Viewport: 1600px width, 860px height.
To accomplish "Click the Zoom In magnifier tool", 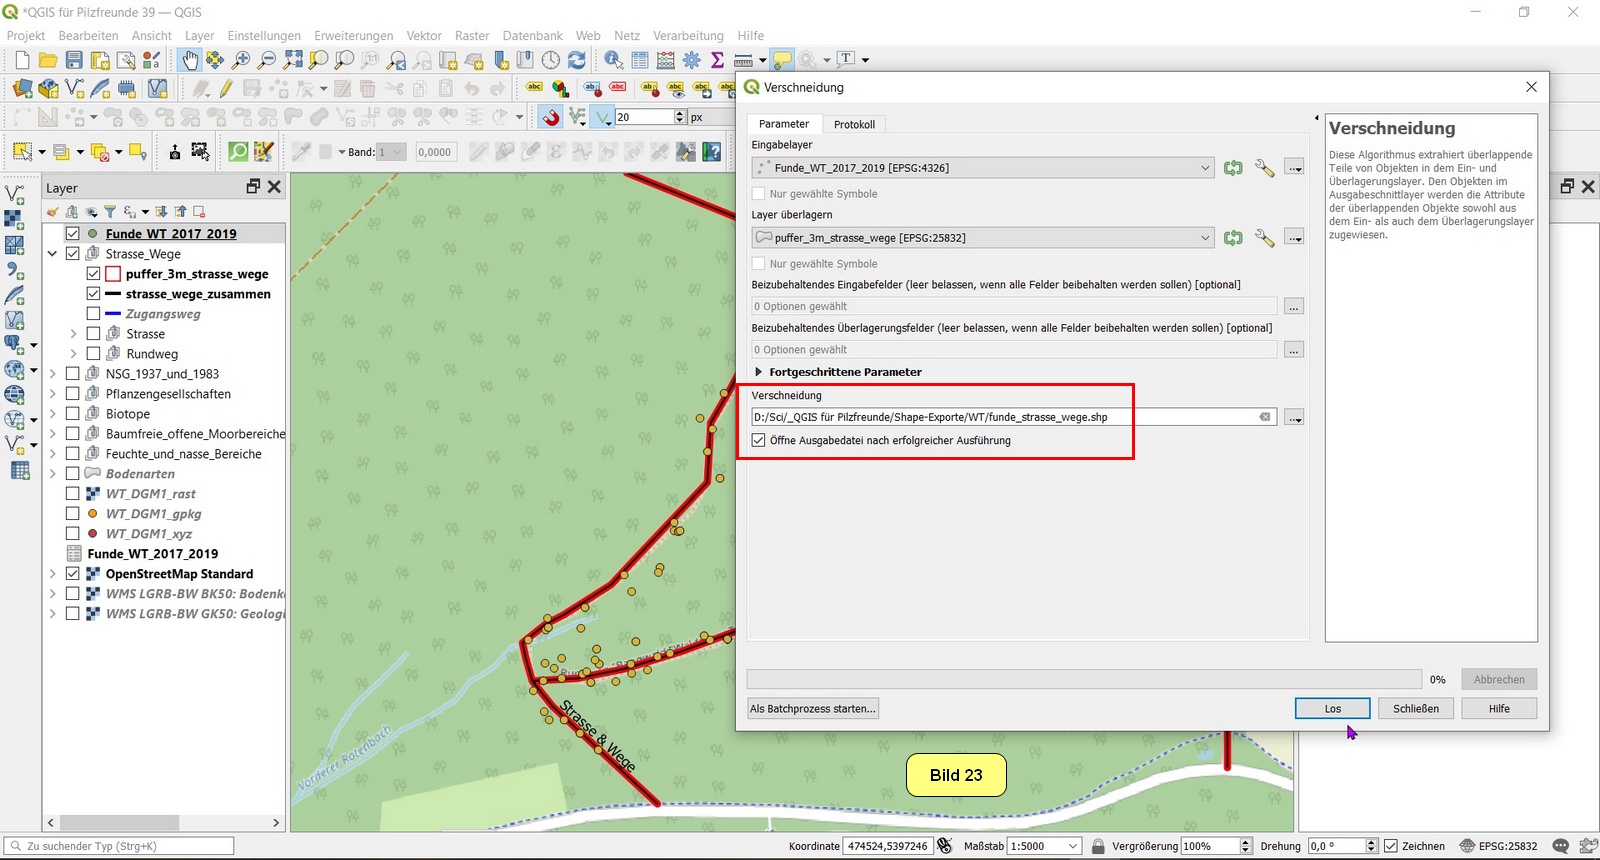I will point(241,61).
